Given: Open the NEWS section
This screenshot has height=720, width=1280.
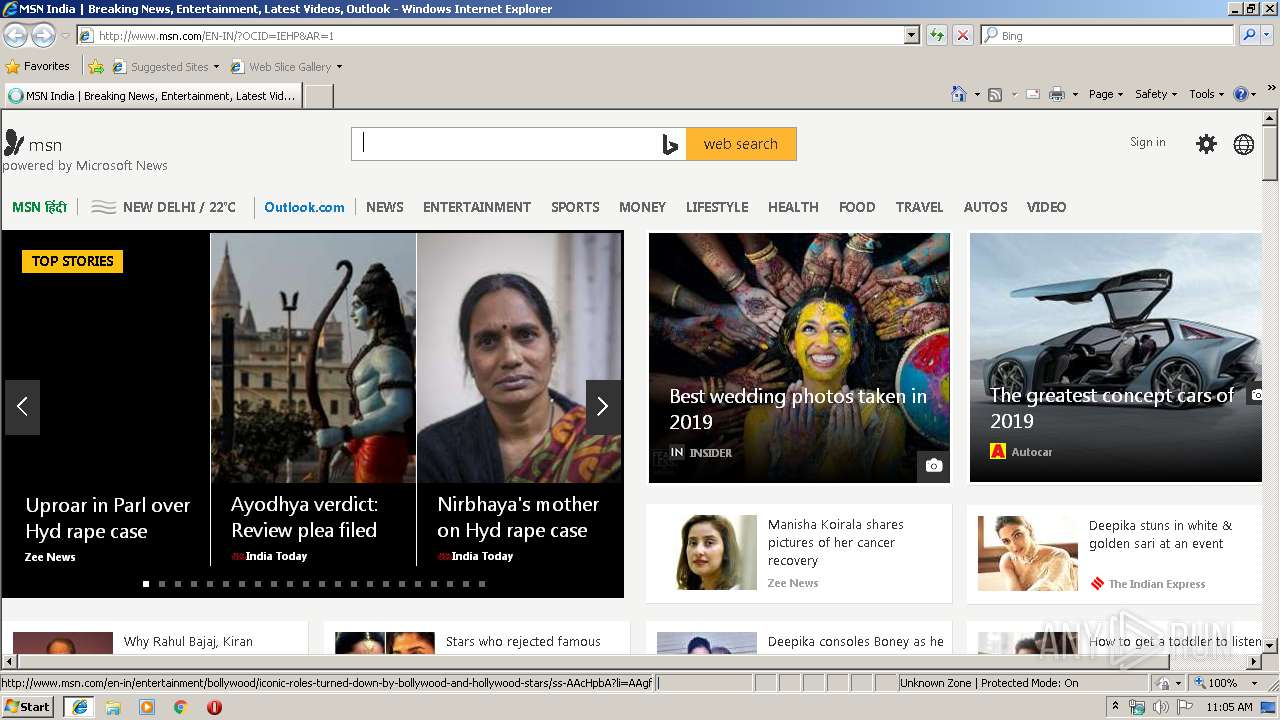Looking at the screenshot, I should click(x=385, y=207).
